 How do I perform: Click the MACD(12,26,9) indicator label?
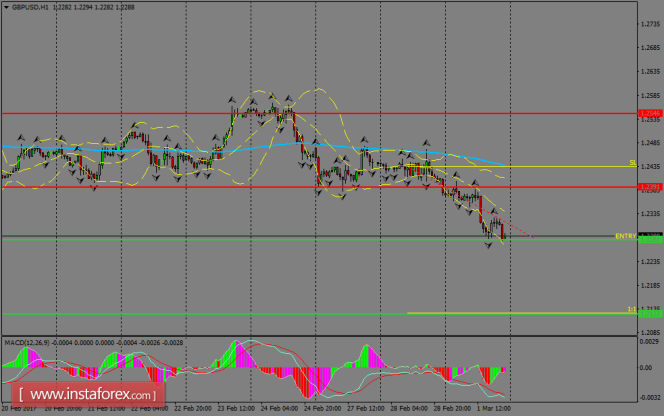coord(26,342)
